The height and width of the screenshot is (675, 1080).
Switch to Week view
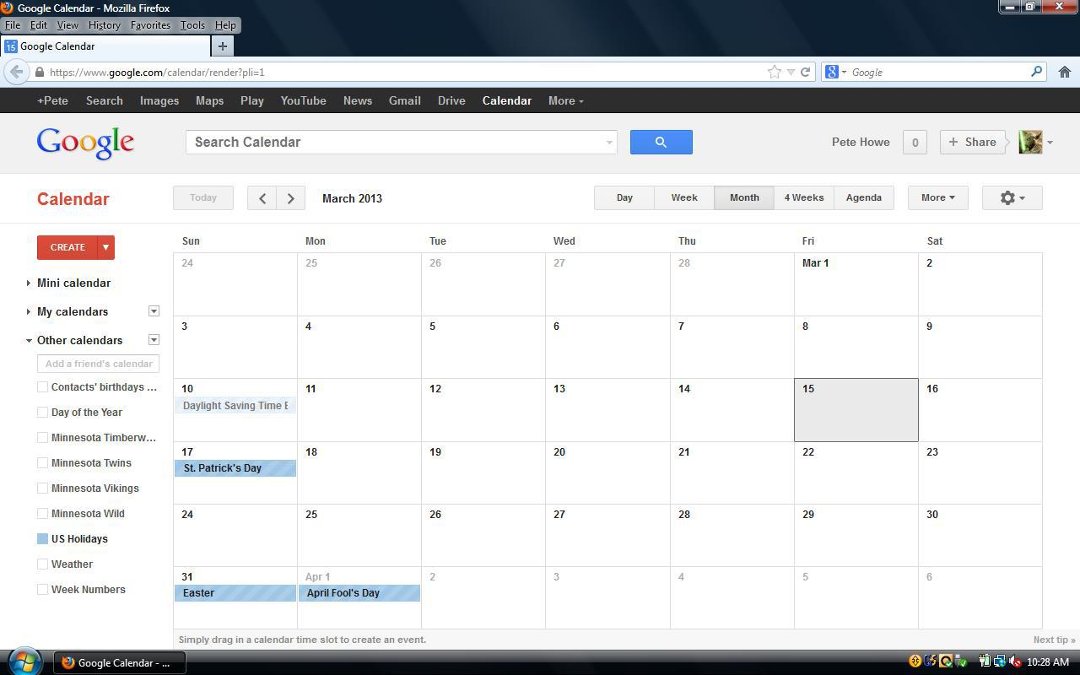(x=684, y=198)
